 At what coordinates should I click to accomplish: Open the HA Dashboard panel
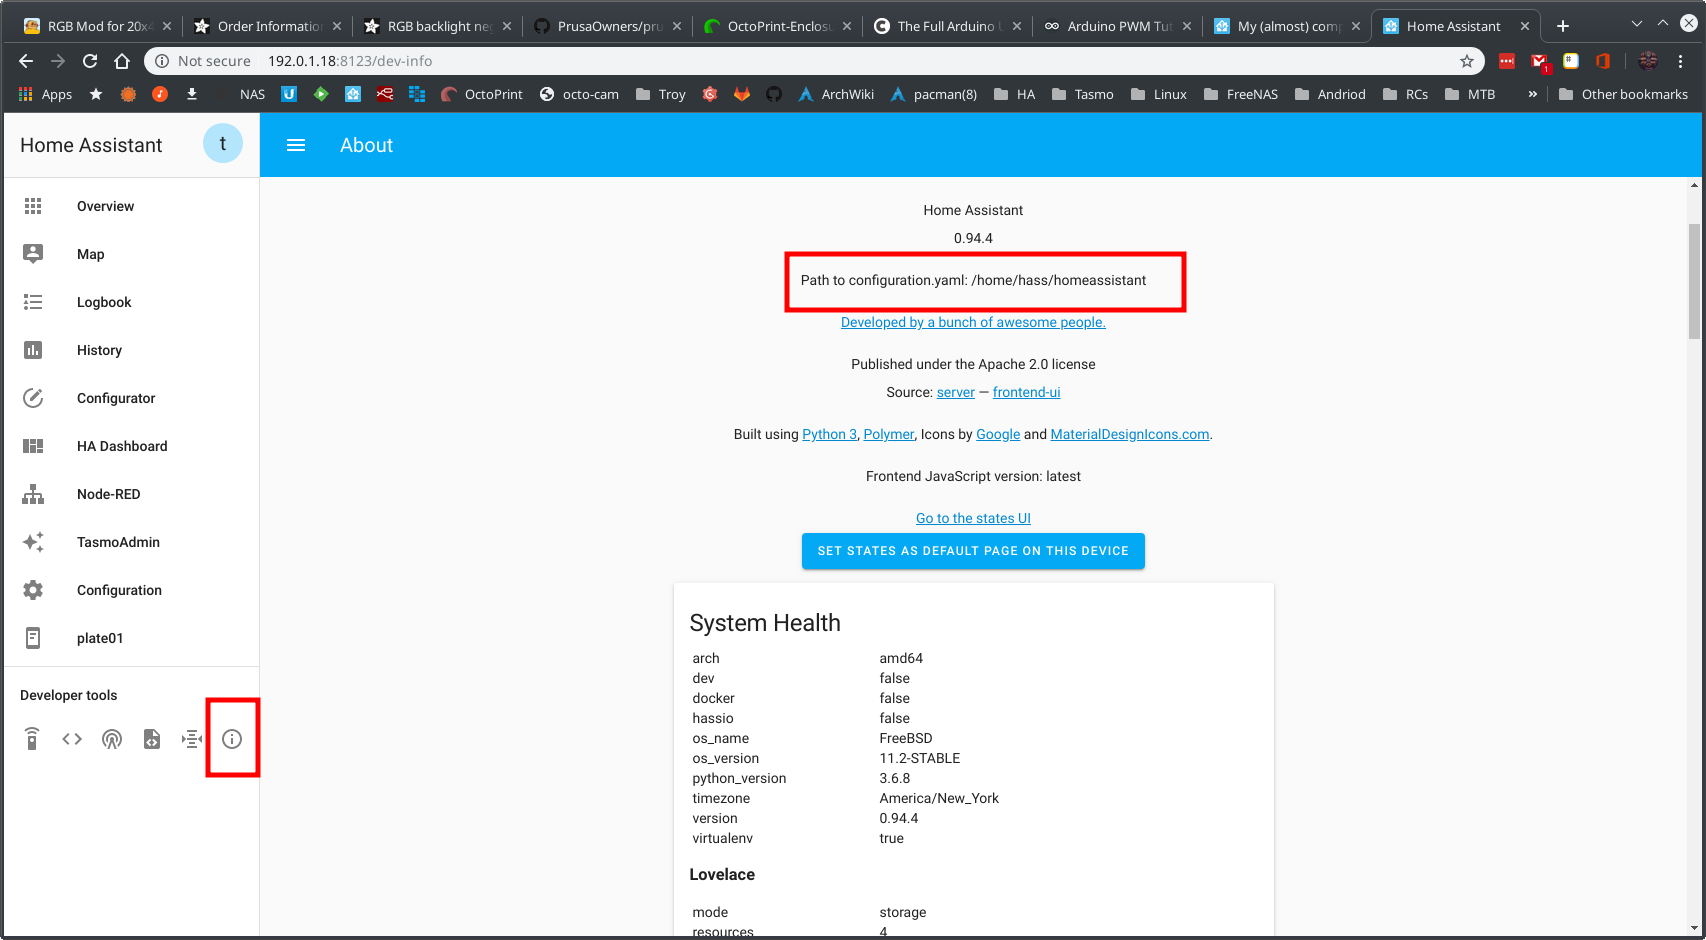(x=121, y=445)
